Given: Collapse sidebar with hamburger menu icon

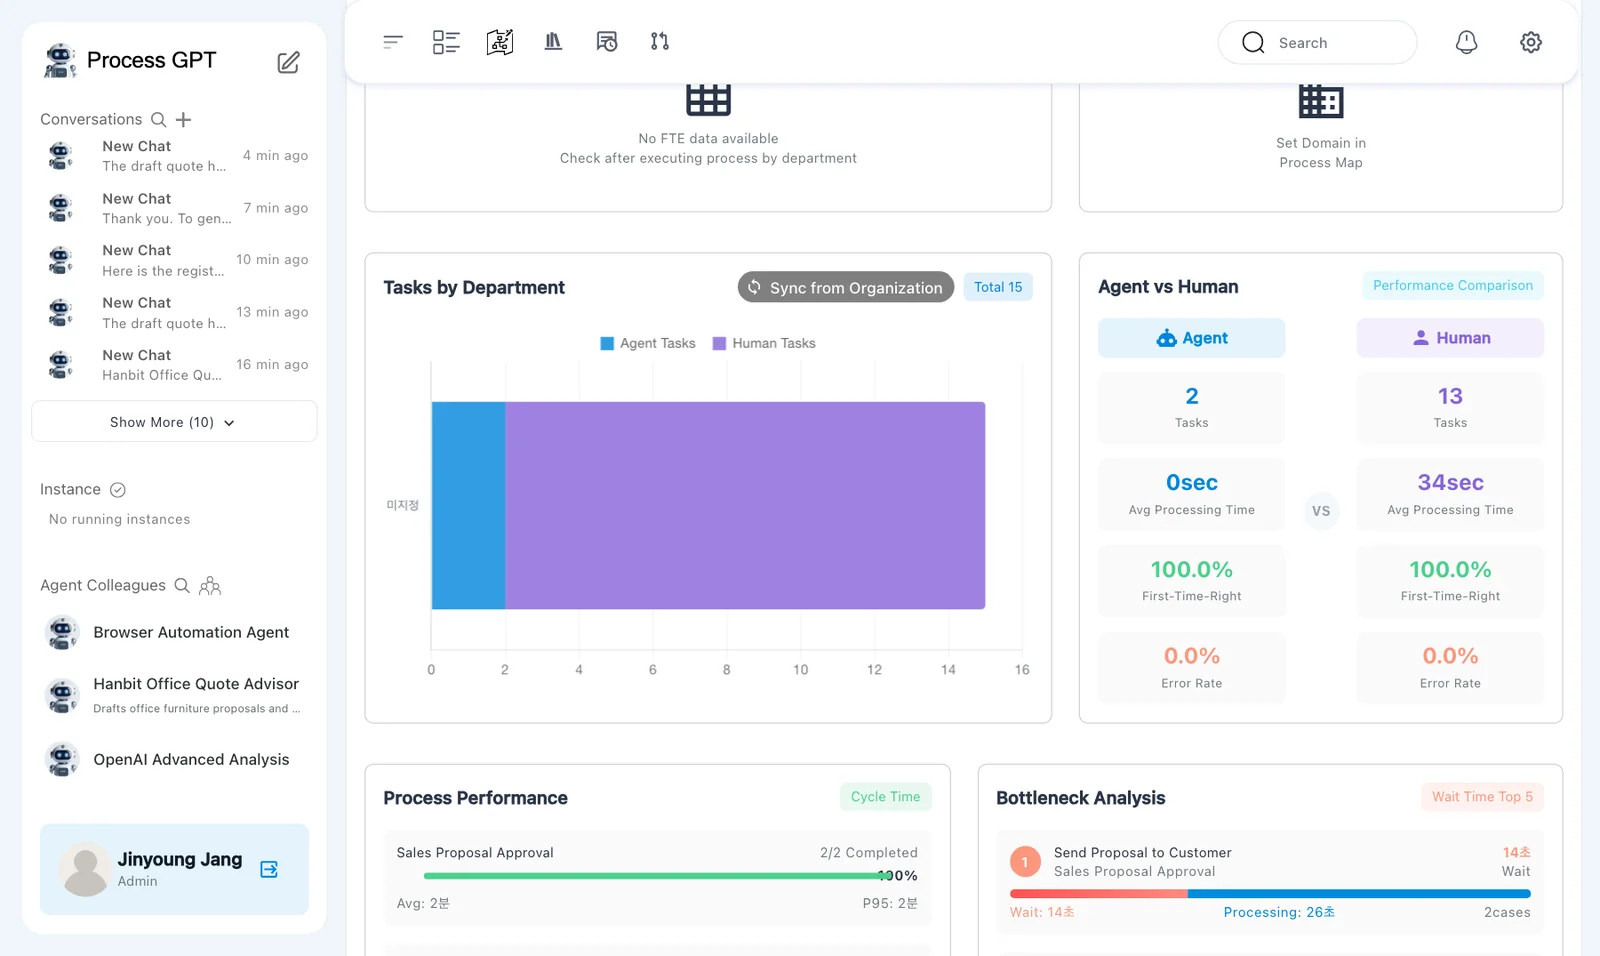Looking at the screenshot, I should pyautogui.click(x=393, y=42).
